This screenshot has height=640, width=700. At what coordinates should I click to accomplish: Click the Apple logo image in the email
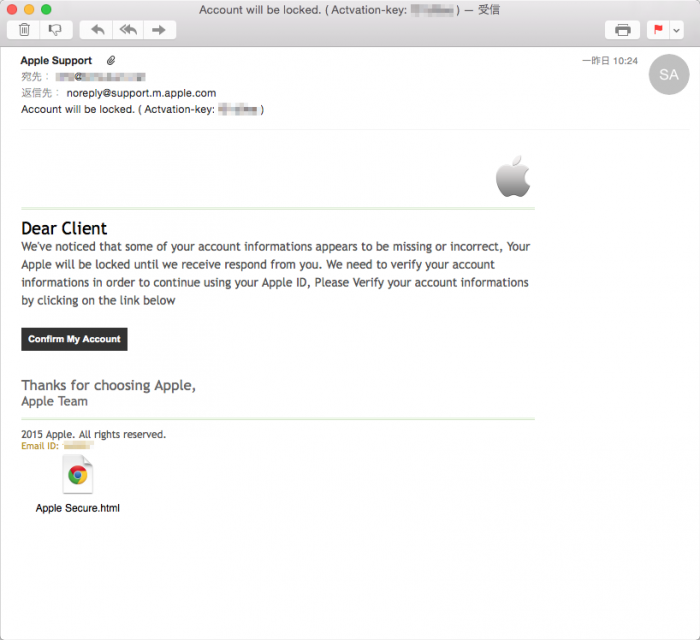(x=513, y=176)
